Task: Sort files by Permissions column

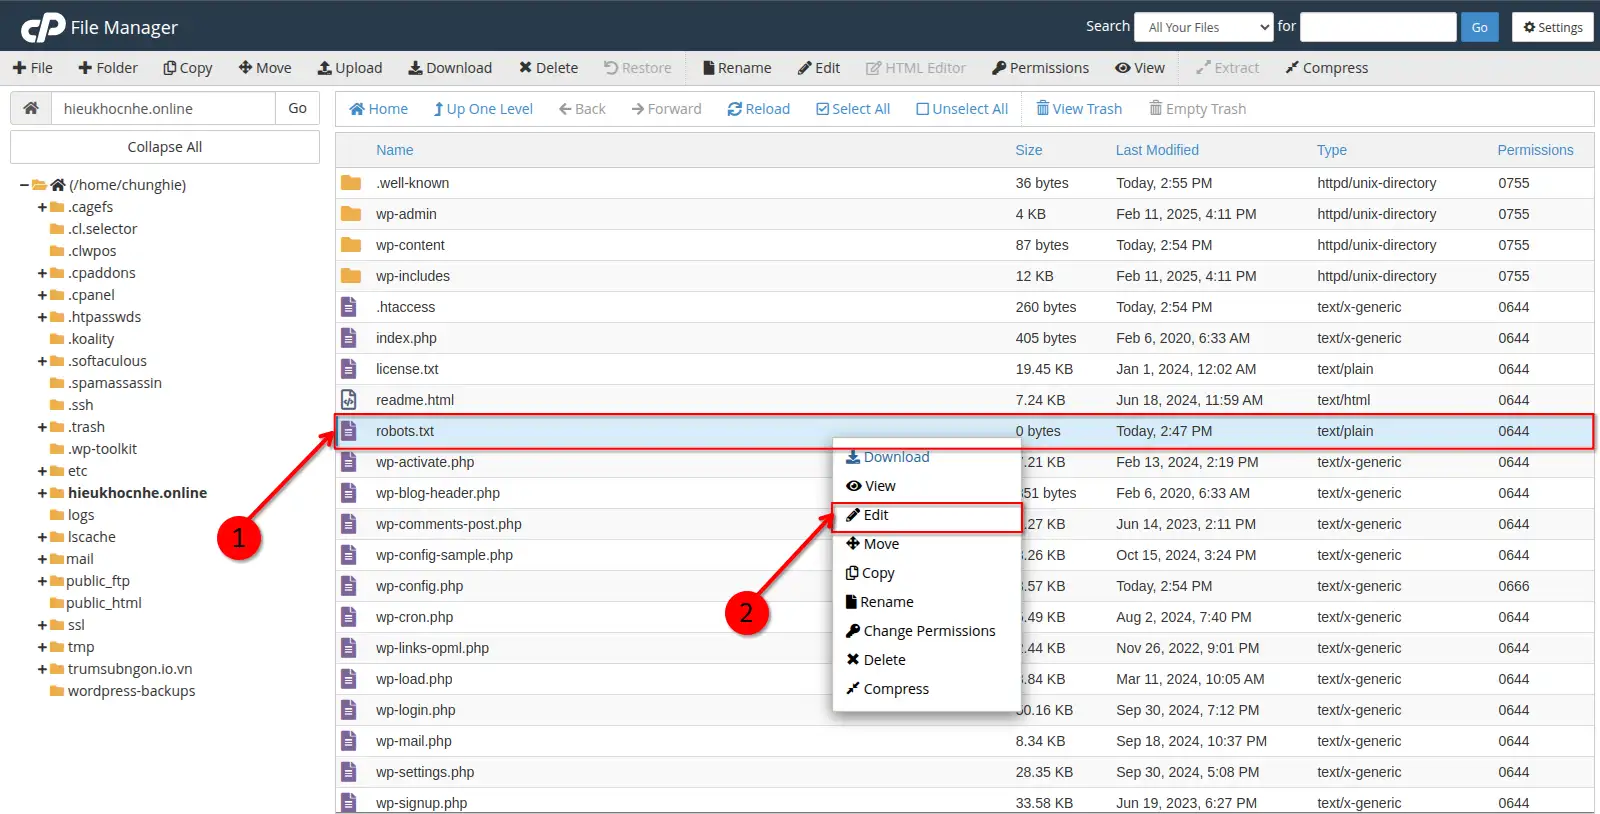Action: (x=1535, y=150)
